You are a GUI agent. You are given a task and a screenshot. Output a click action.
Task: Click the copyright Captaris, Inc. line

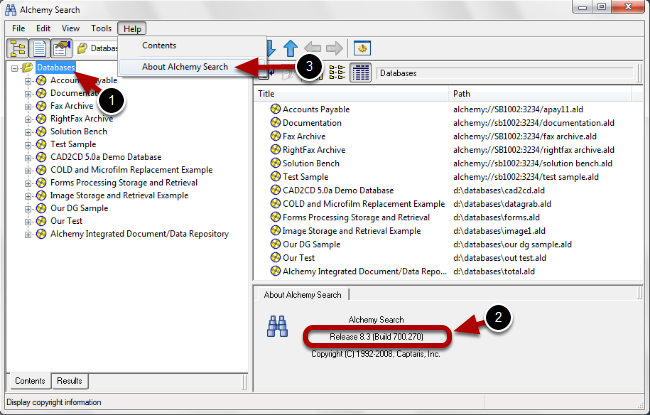[376, 354]
